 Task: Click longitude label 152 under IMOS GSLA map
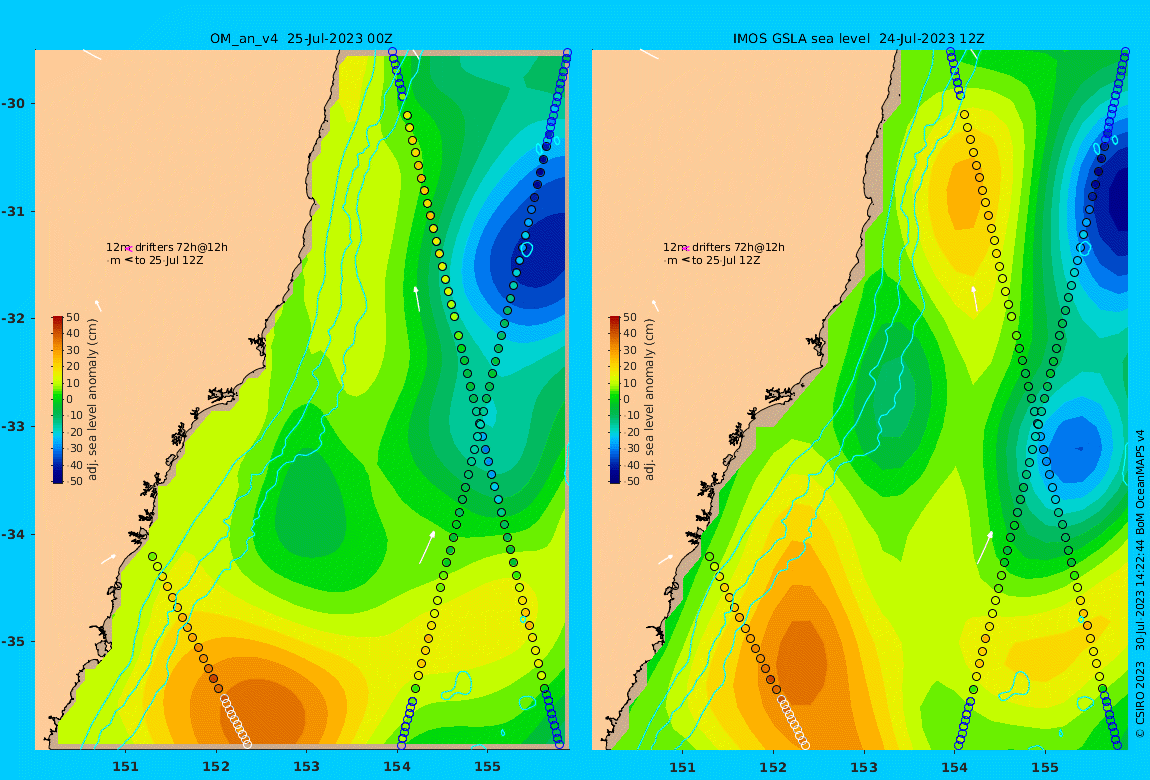[x=773, y=767]
